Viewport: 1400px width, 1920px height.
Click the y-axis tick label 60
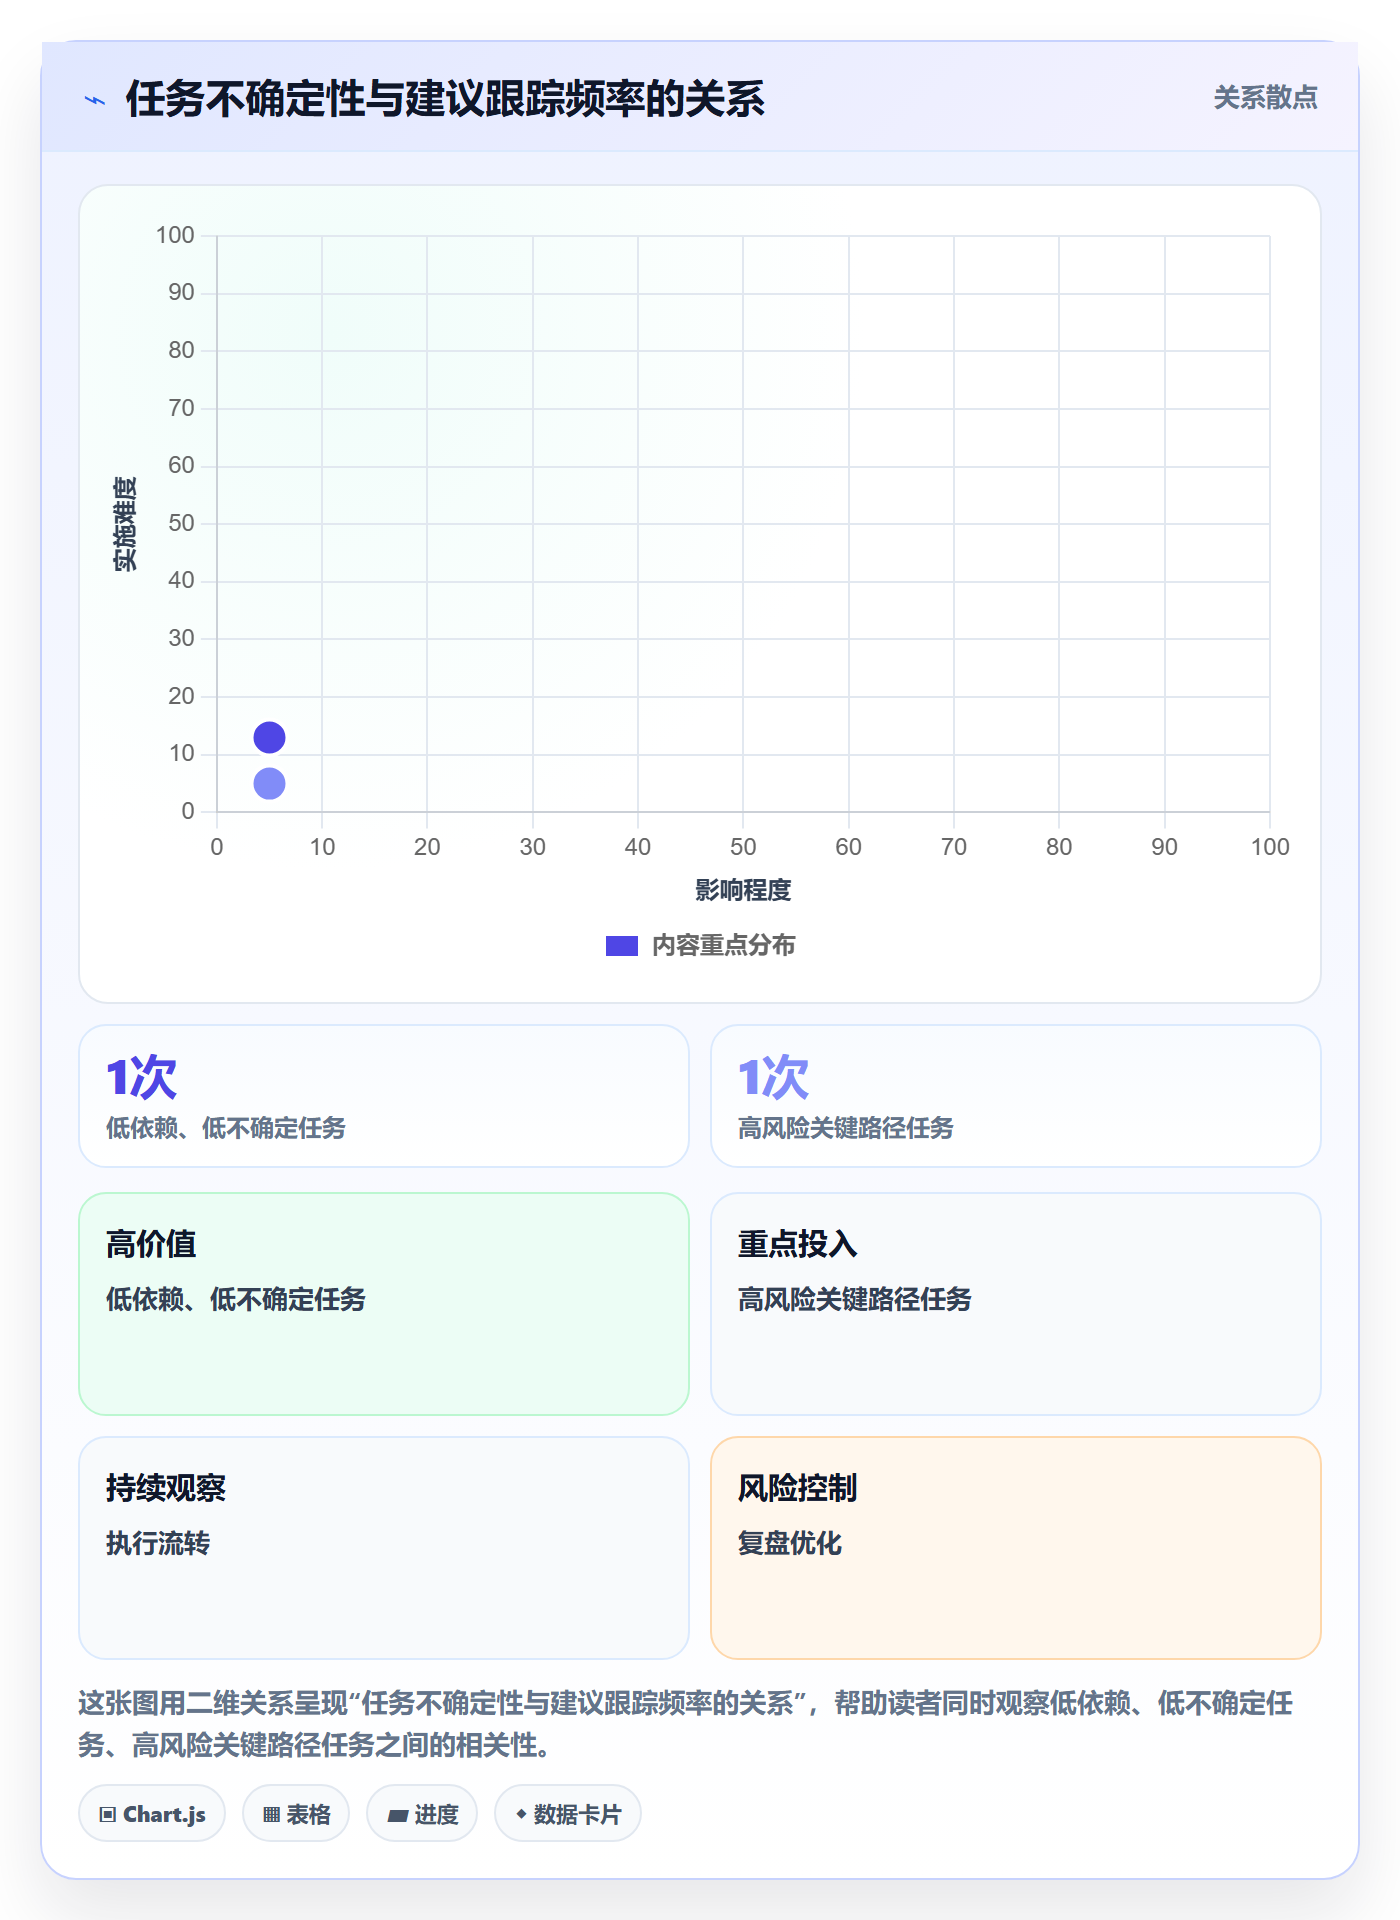181,465
